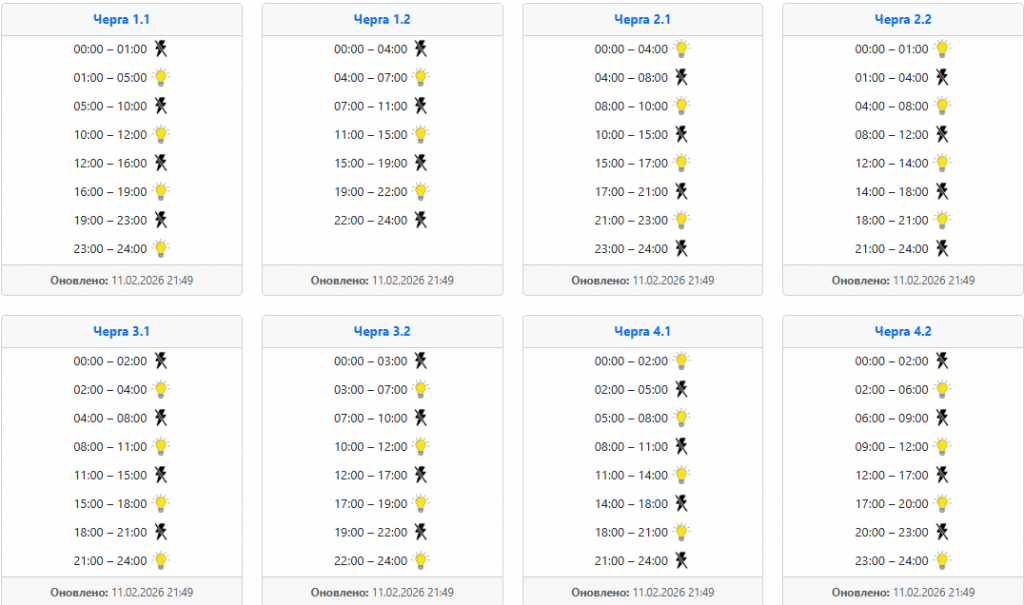The width and height of the screenshot is (1024, 605).
Task: Select the Черга 4.2 heading link
Action: coord(903,331)
